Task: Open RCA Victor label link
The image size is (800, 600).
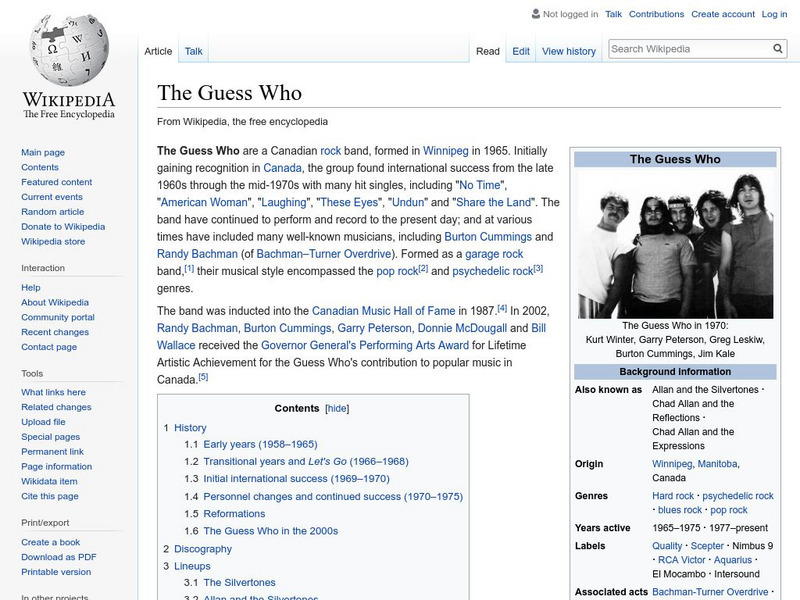Action: pyautogui.click(x=682, y=560)
